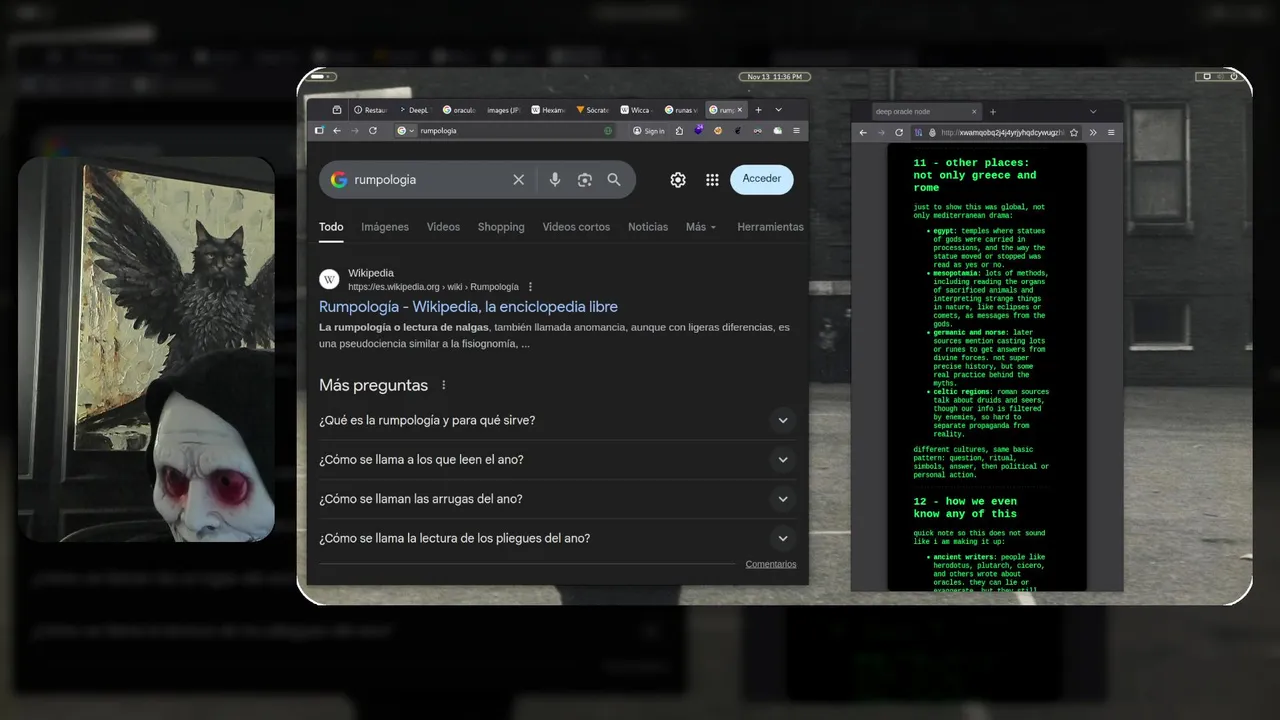Open Google quick settings gear
1280x720 pixels.
click(x=678, y=180)
